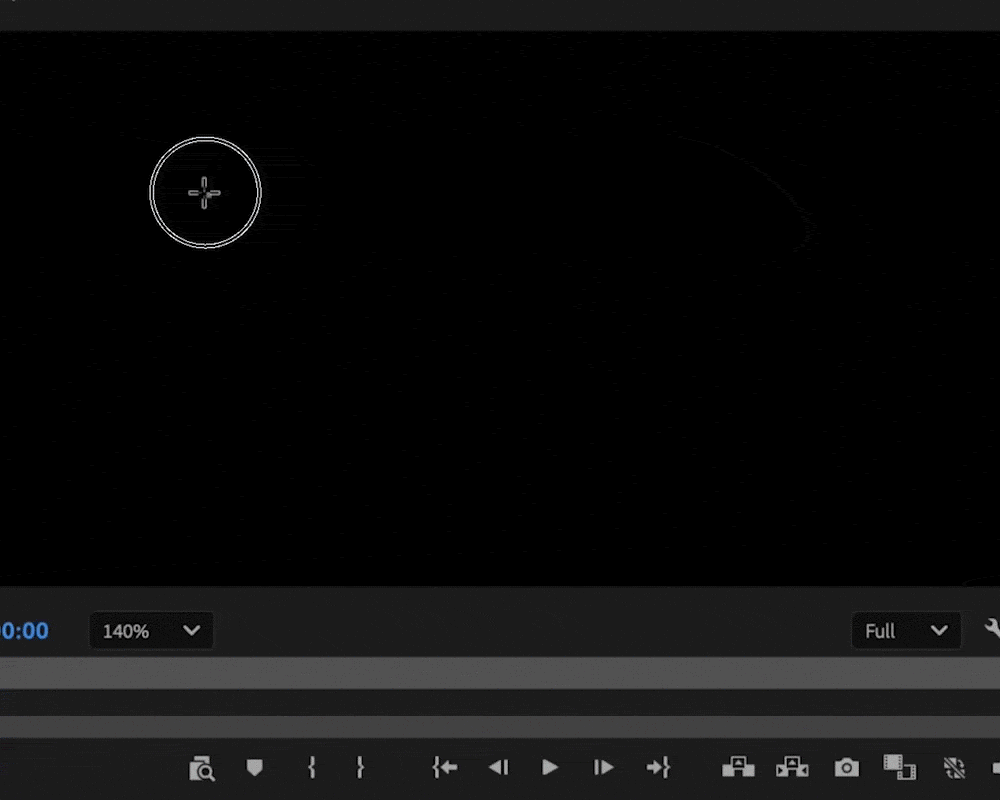Open the 140% zoom level dropdown
1000x800 pixels.
tap(151, 631)
